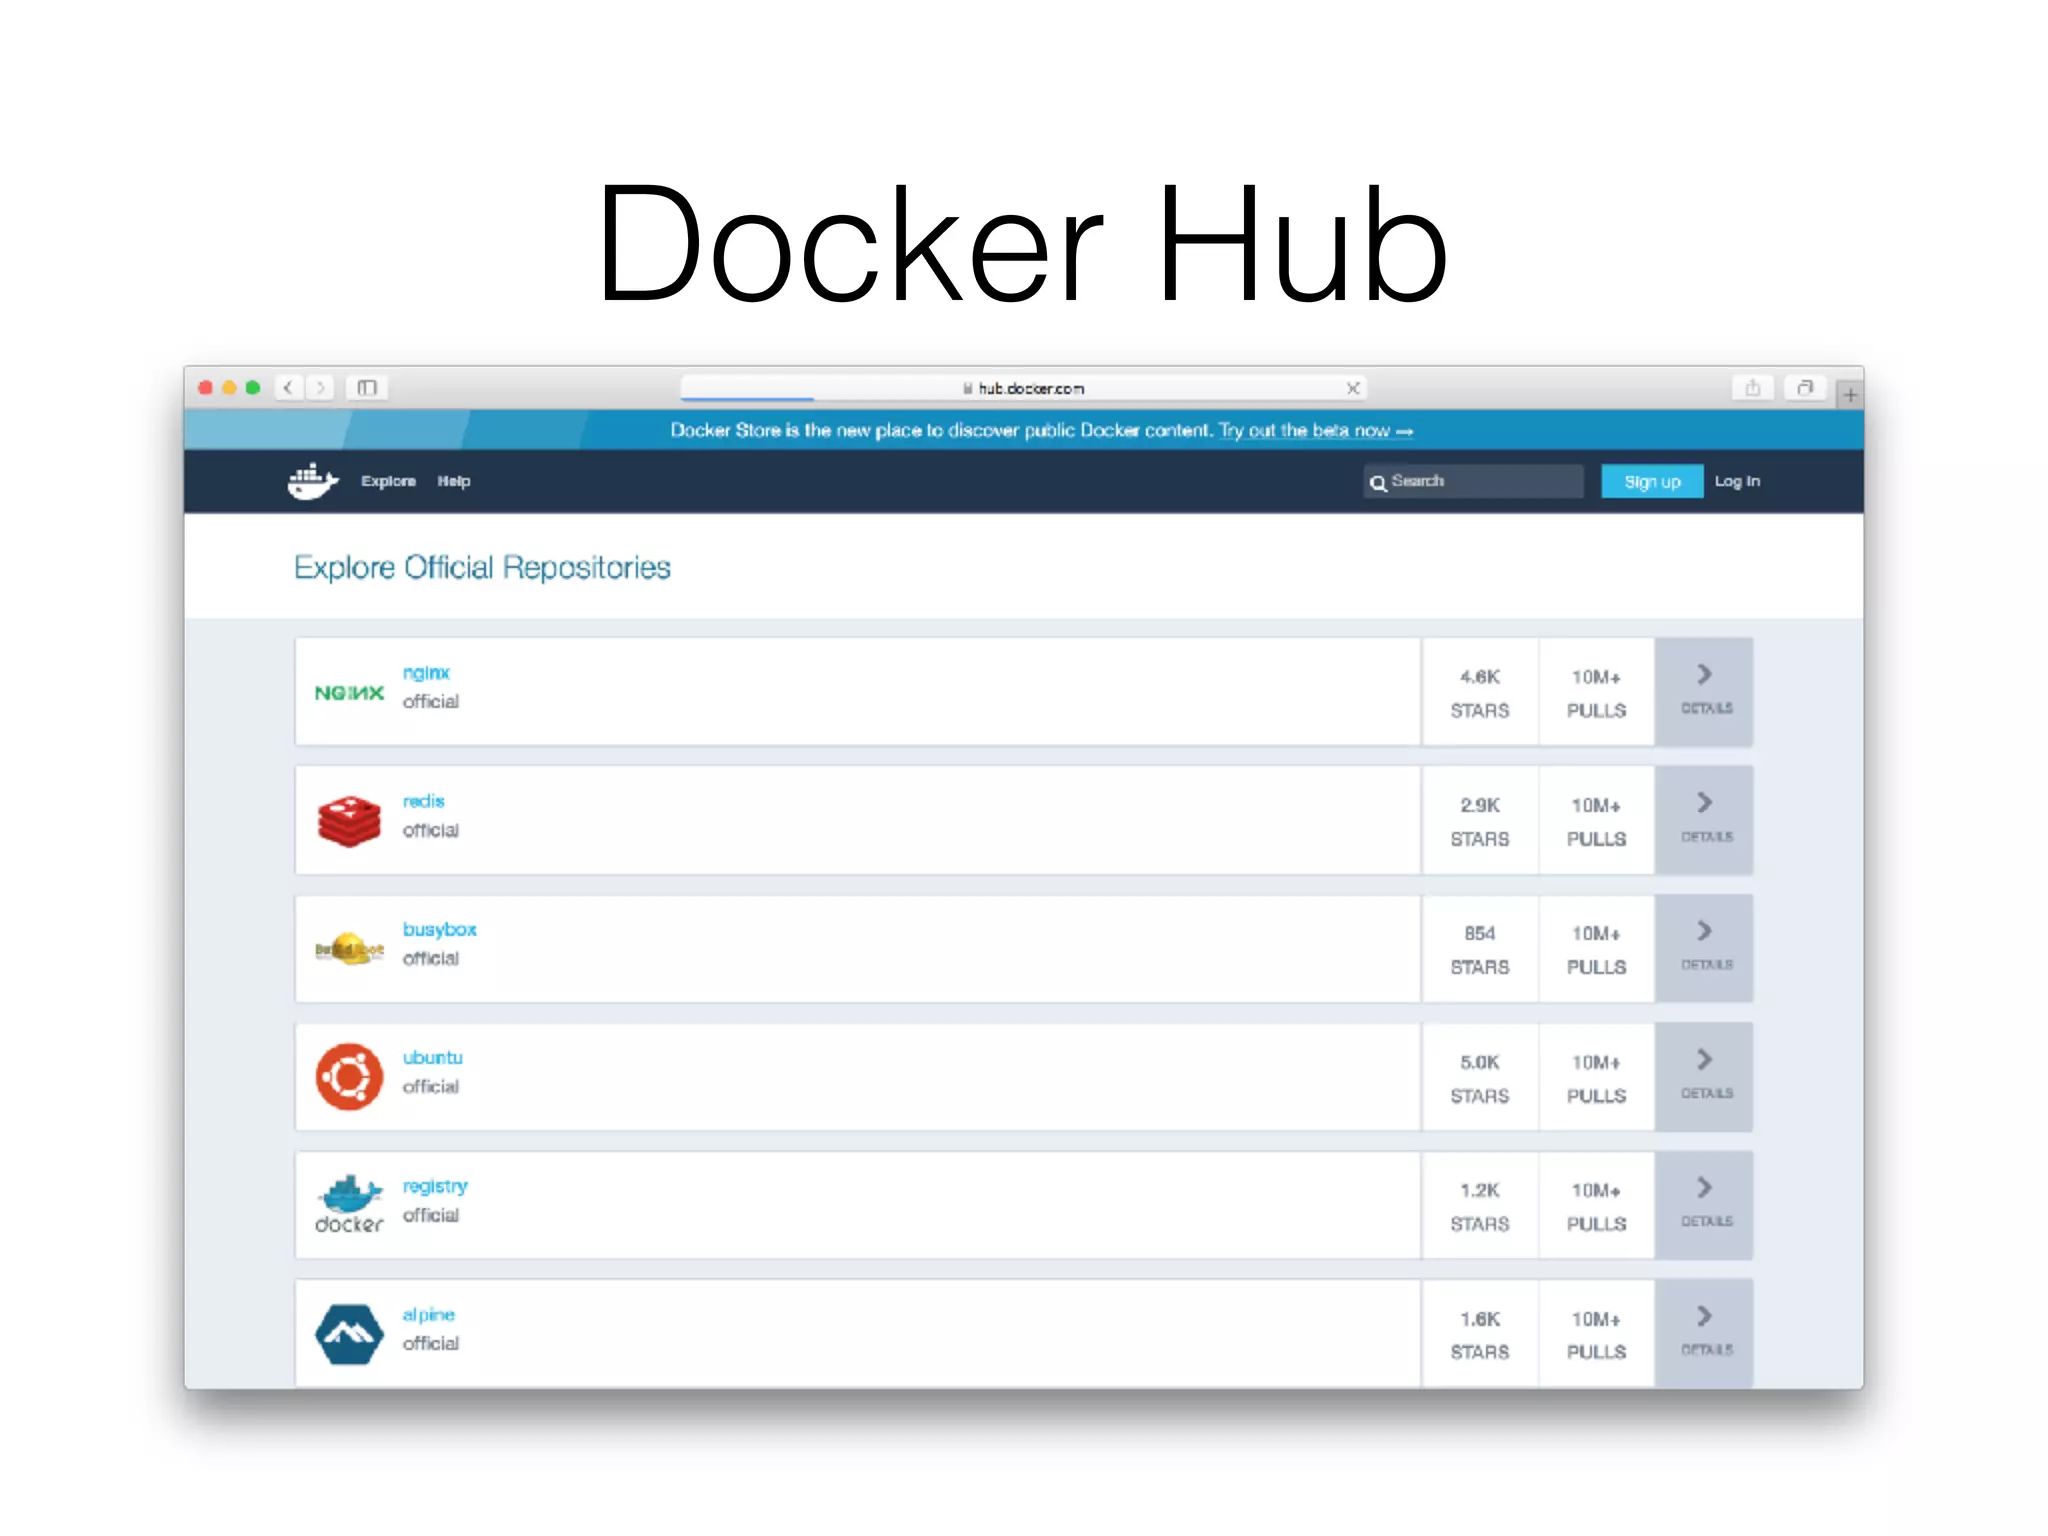Click redis 2.9K STARS cell
This screenshot has height=1536, width=2048.
1480,820
